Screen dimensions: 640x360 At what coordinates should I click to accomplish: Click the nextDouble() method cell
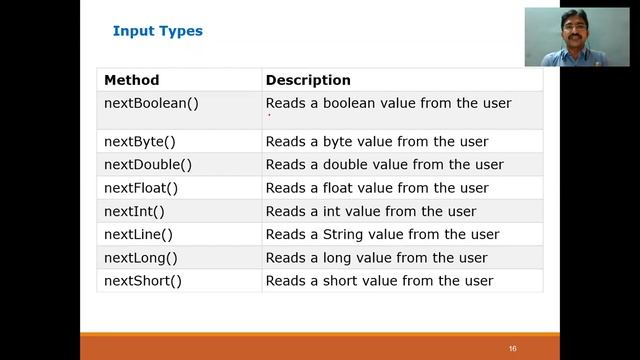(179, 164)
